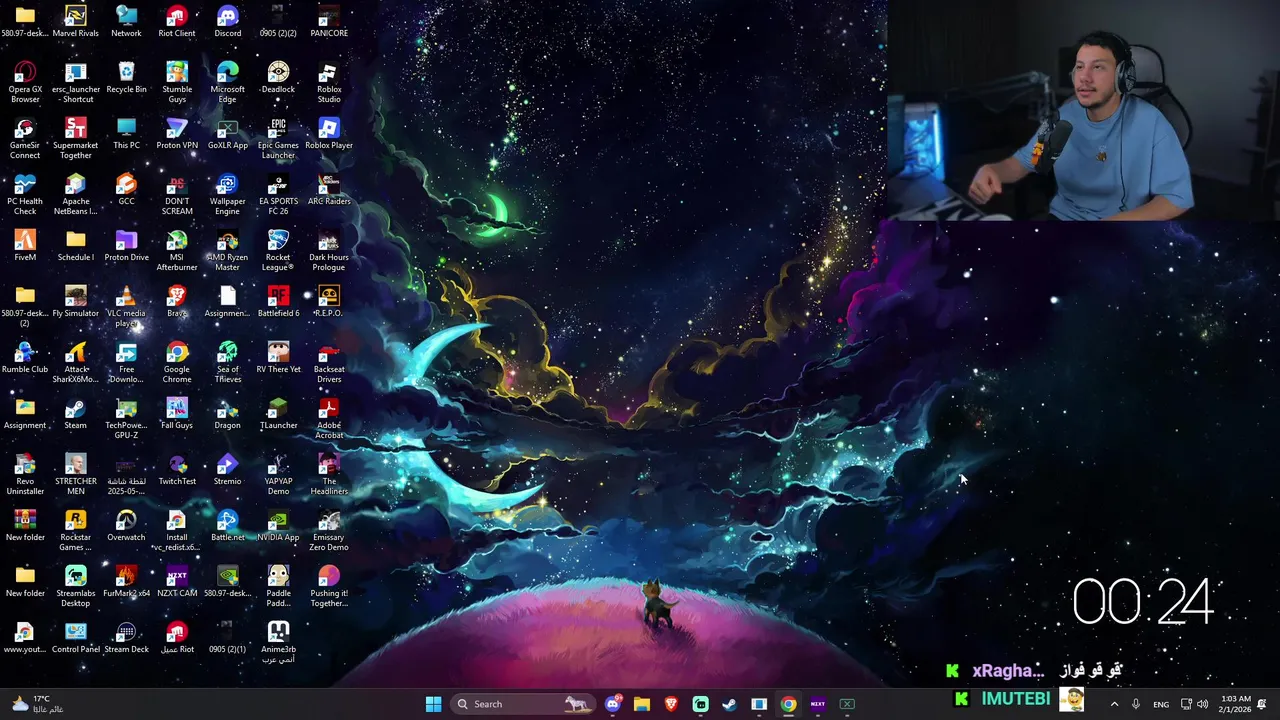Select Microsoft Edge desktop icon
Screen dimensions: 1280x720
(x=227, y=82)
